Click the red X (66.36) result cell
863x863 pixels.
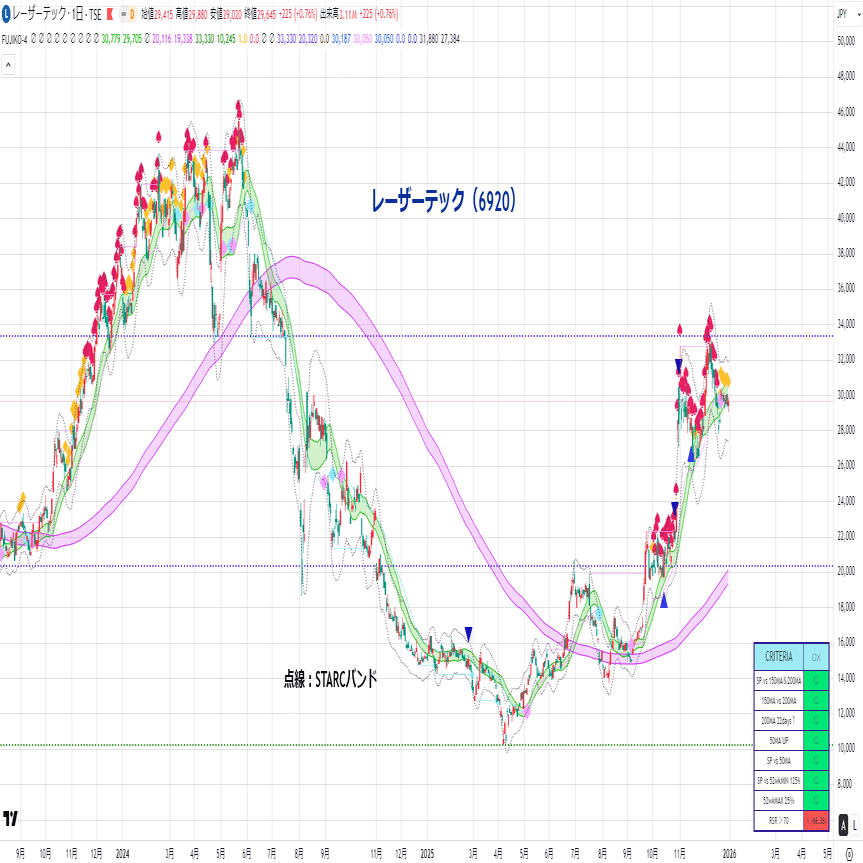[816, 821]
